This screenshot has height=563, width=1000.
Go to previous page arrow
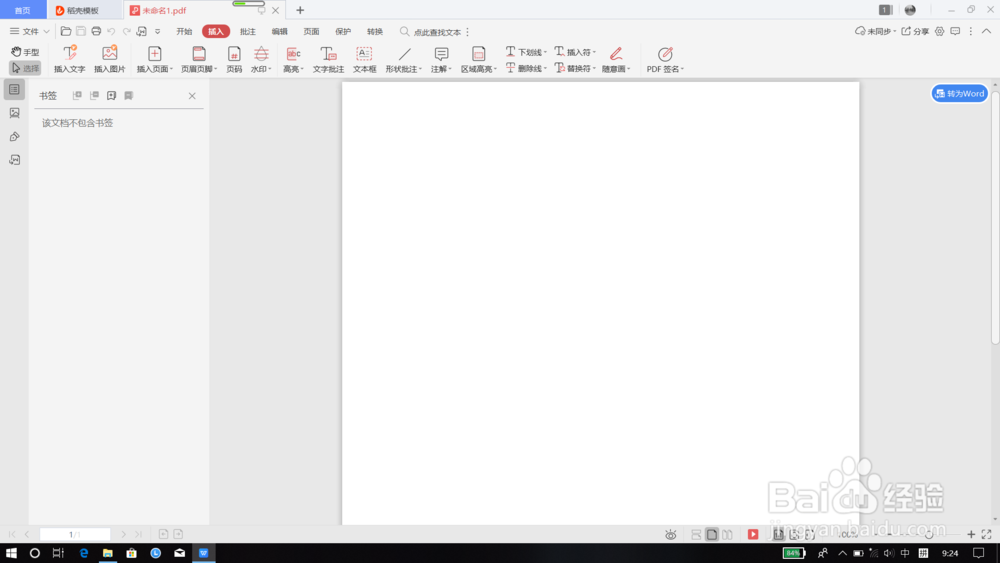pos(27,534)
